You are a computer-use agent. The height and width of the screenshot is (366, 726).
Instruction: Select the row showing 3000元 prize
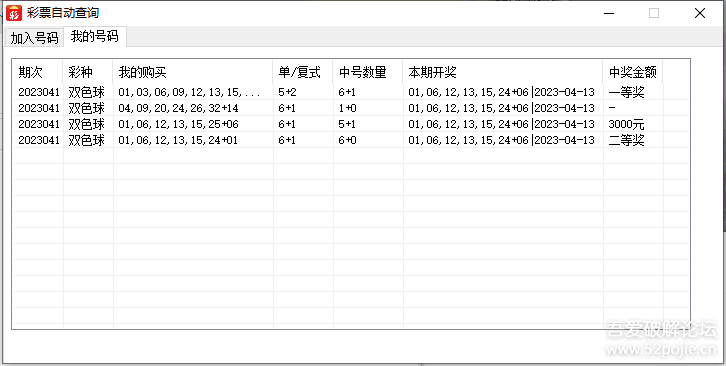pyautogui.click(x=351, y=124)
